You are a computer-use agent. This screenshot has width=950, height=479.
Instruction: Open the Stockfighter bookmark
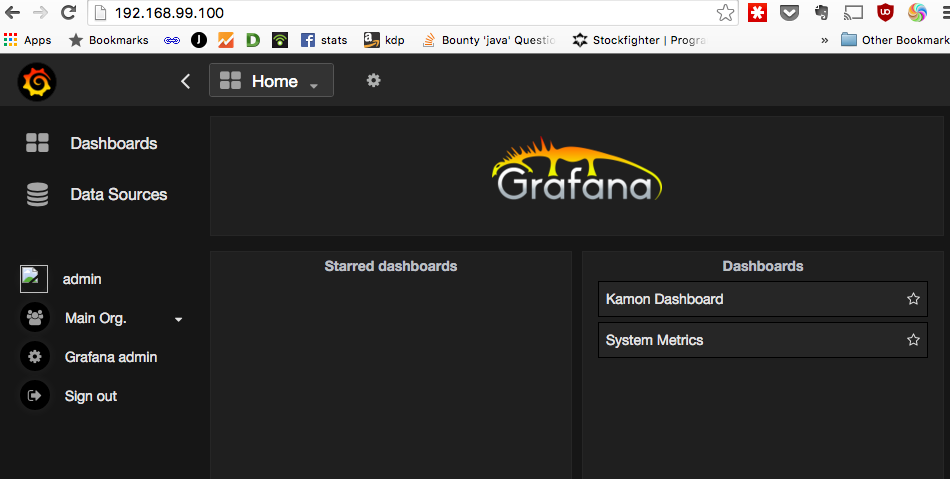pos(639,40)
